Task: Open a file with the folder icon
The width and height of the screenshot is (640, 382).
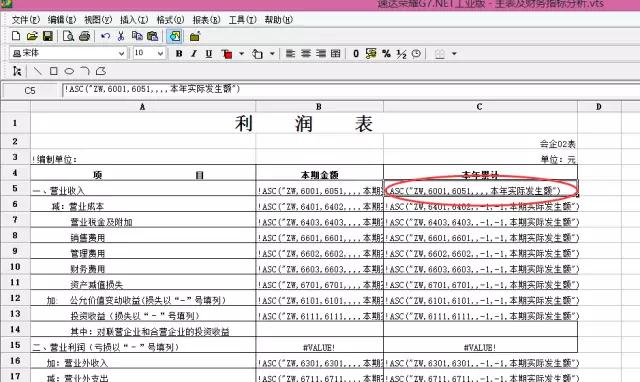Action: coord(32,36)
